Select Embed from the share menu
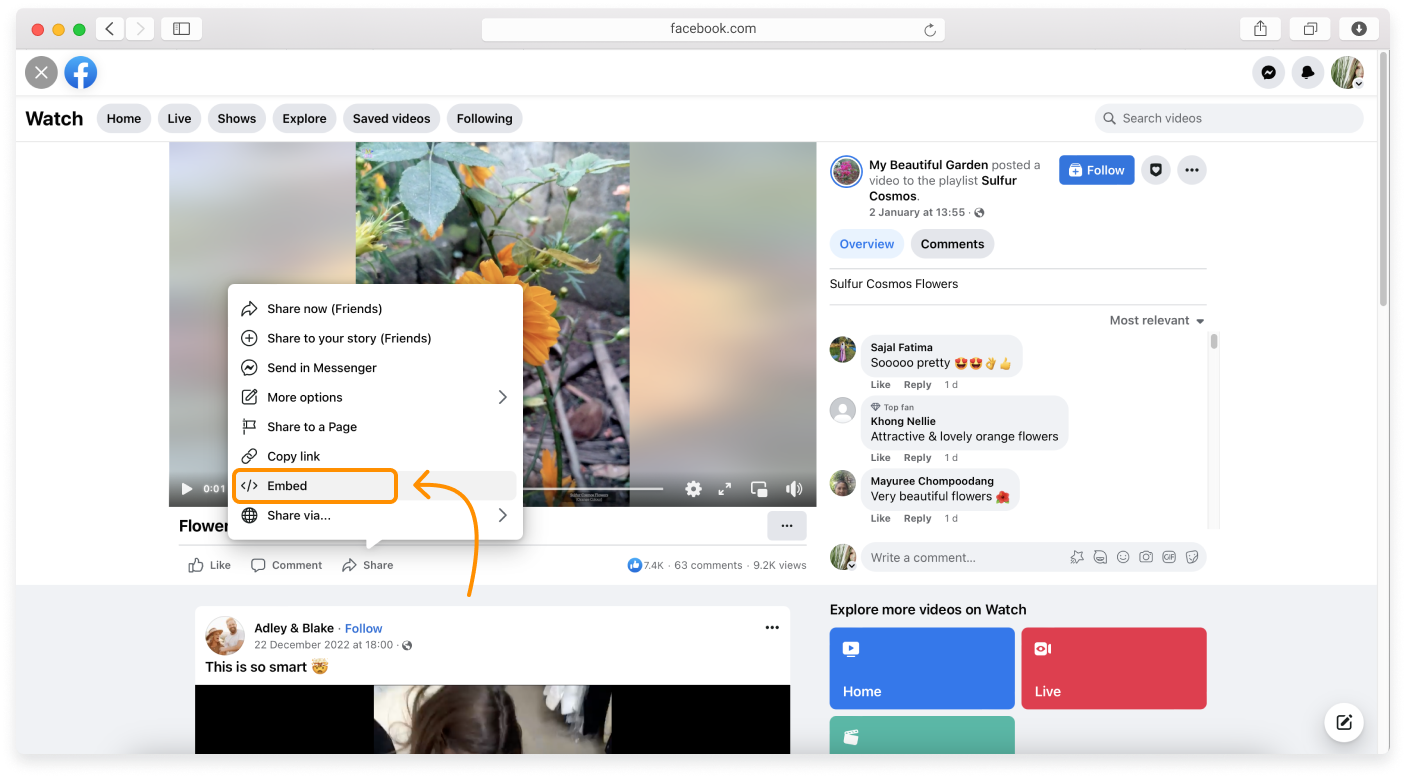The width and height of the screenshot is (1406, 778). (x=315, y=486)
